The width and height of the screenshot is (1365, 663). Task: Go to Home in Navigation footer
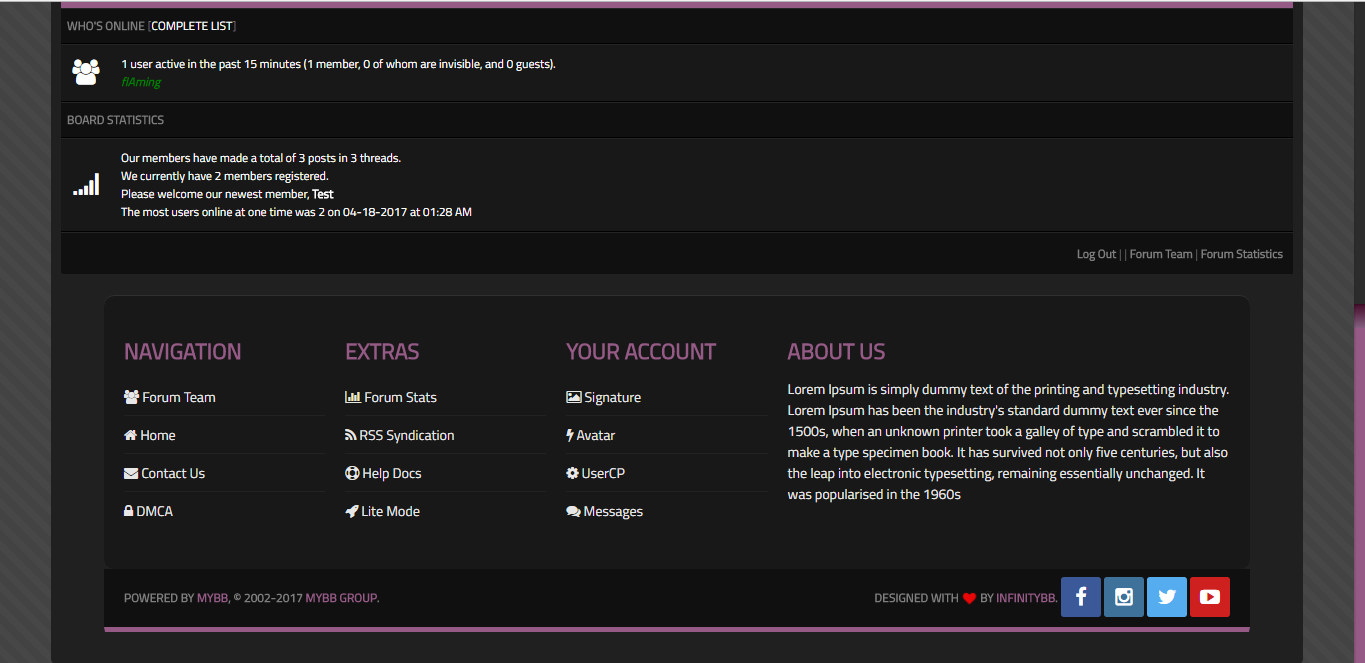(157, 436)
